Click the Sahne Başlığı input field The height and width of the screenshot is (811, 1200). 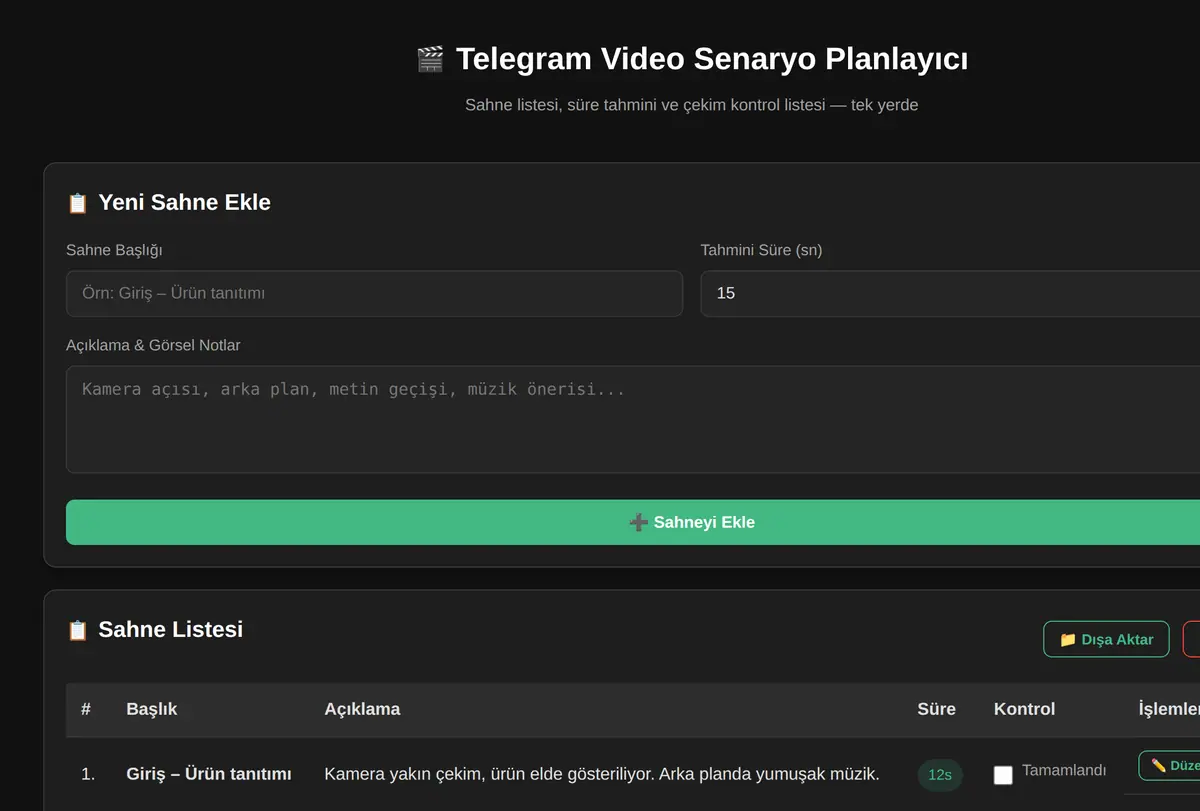pos(374,293)
